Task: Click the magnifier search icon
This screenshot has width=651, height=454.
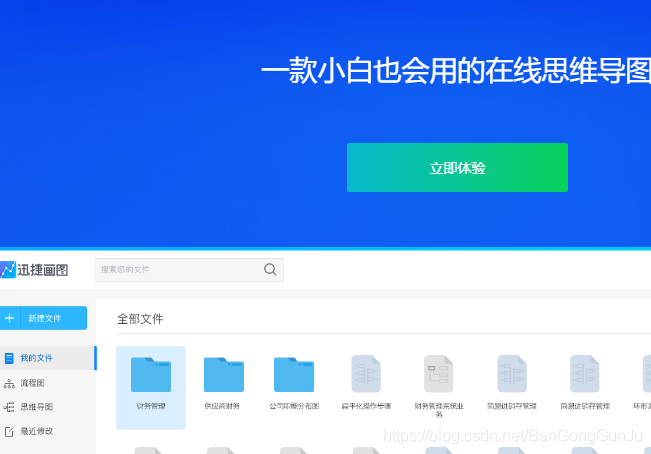Action: (x=270, y=270)
